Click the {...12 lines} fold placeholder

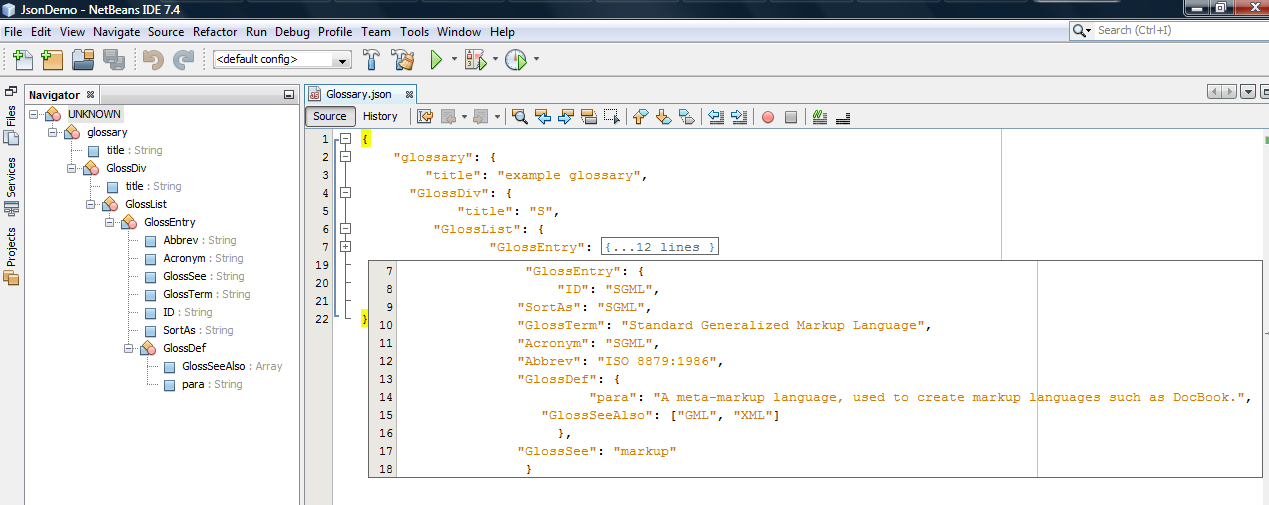pyautogui.click(x=660, y=247)
